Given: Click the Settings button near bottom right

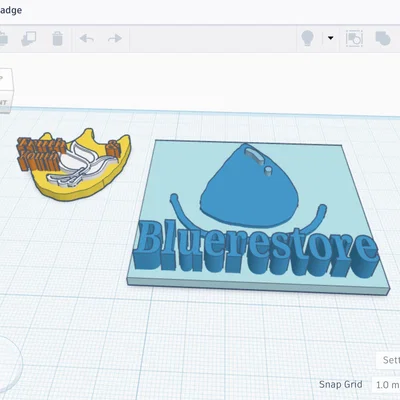Looking at the screenshot, I should 389,360.
